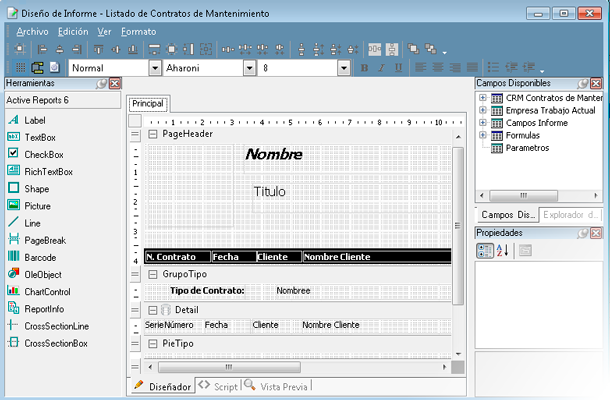Expand Empresa Trabajo Actual tree node
Screen dimensions: 610x400
coord(483,110)
